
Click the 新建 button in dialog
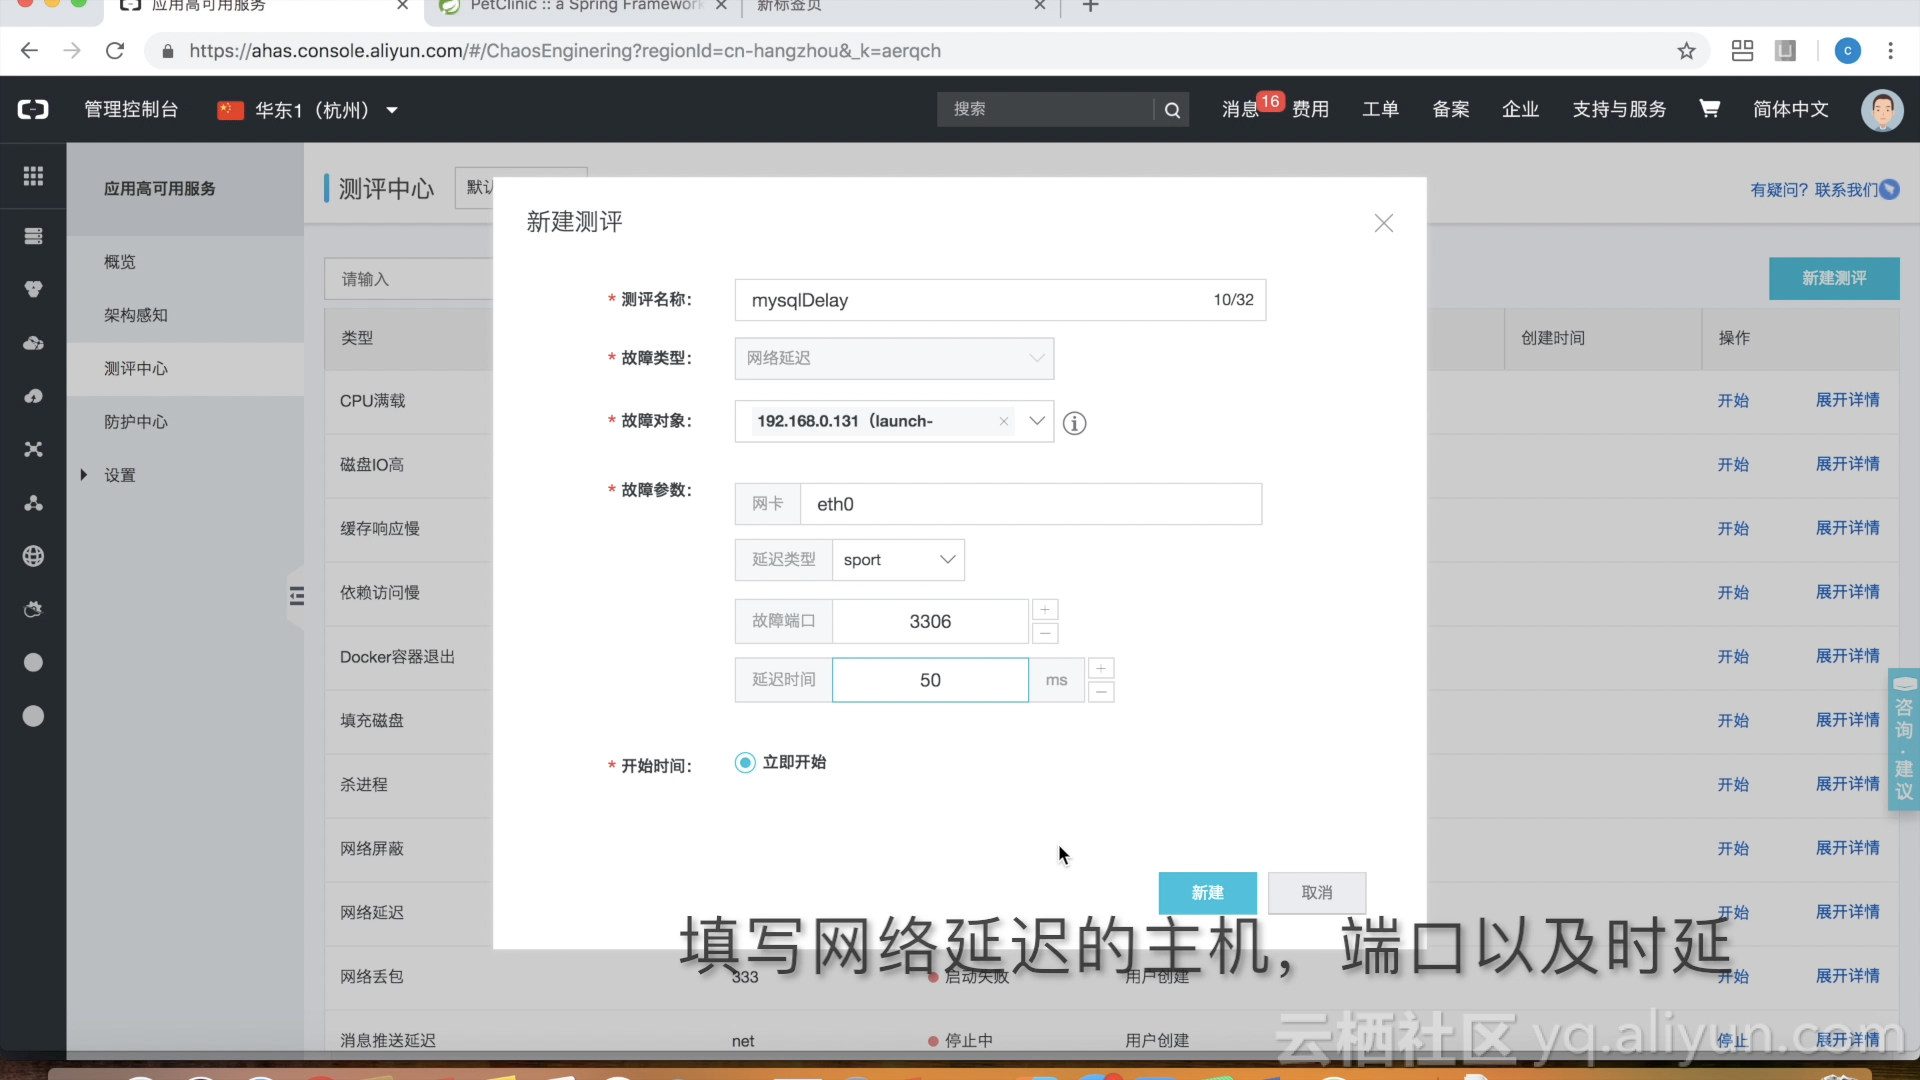1207,893
